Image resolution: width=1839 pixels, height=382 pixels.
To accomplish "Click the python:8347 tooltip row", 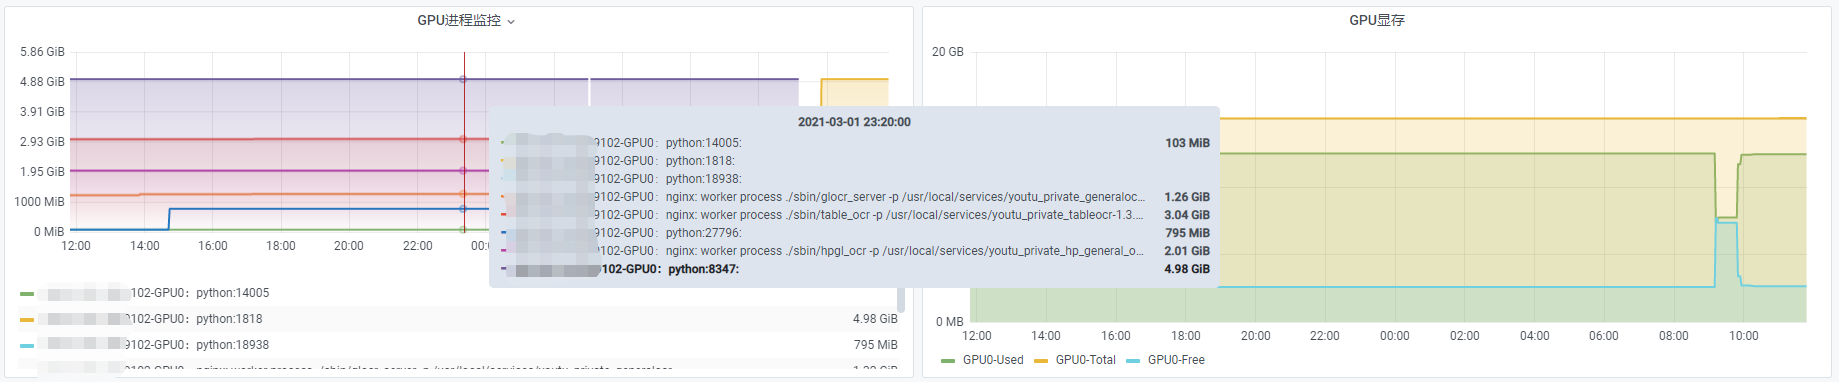I will click(856, 269).
